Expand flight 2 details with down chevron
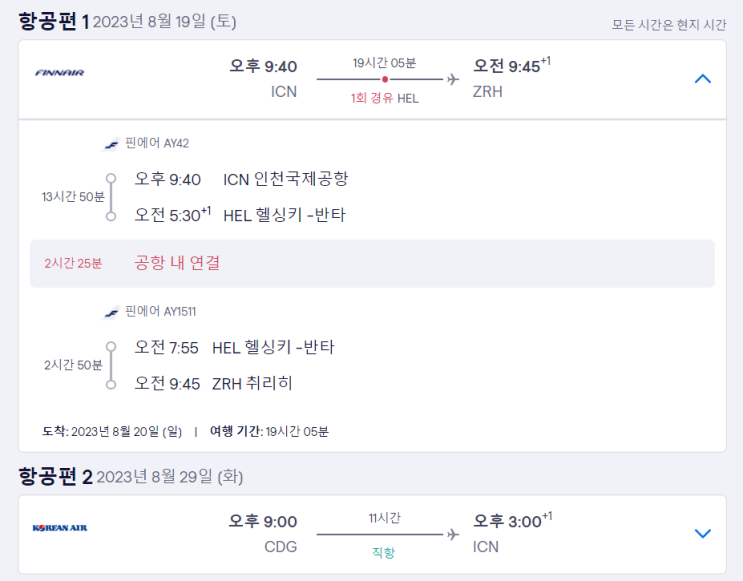Screen dimensions: 743x581 tap(702, 534)
